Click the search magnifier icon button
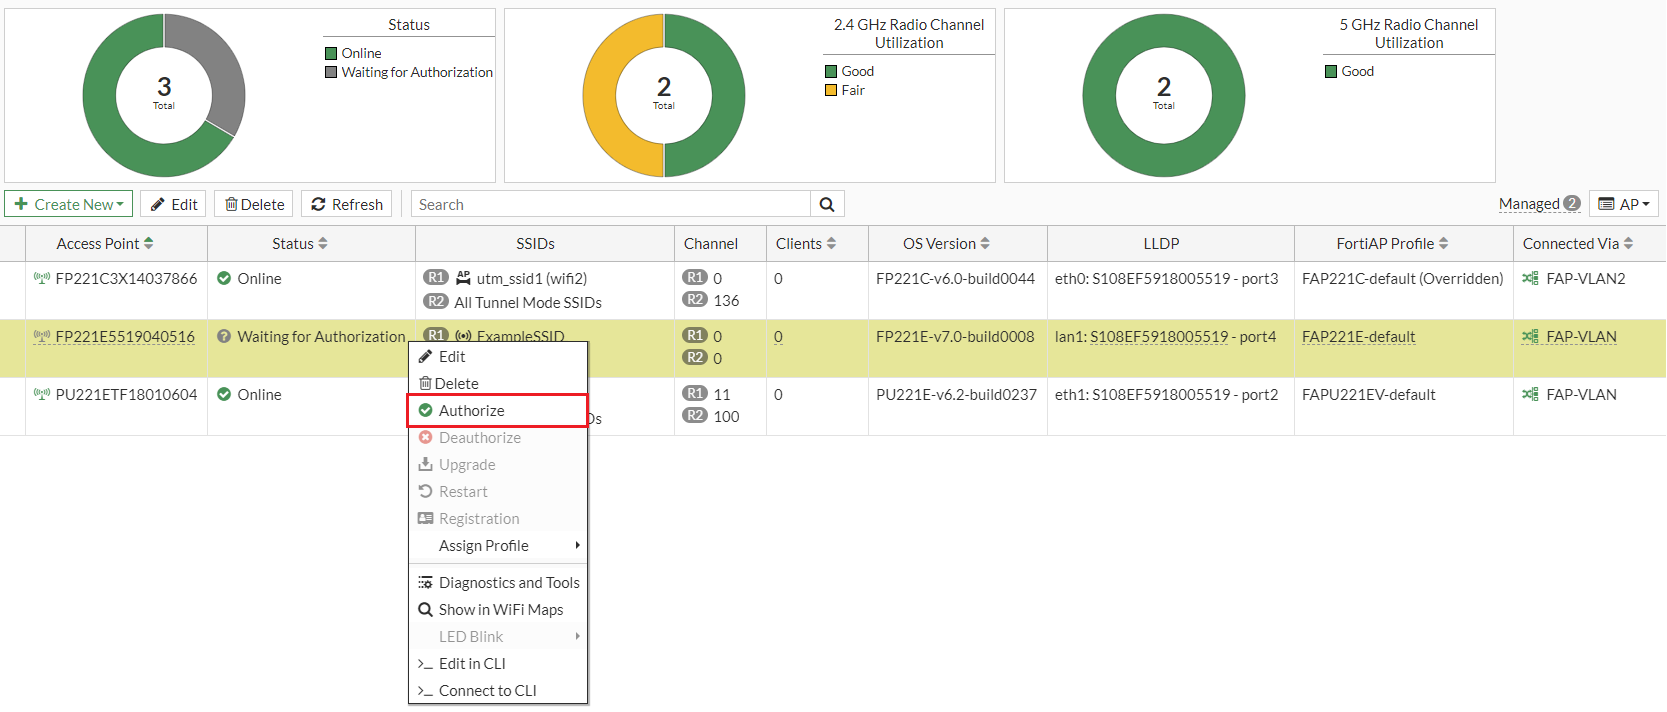 pos(827,204)
